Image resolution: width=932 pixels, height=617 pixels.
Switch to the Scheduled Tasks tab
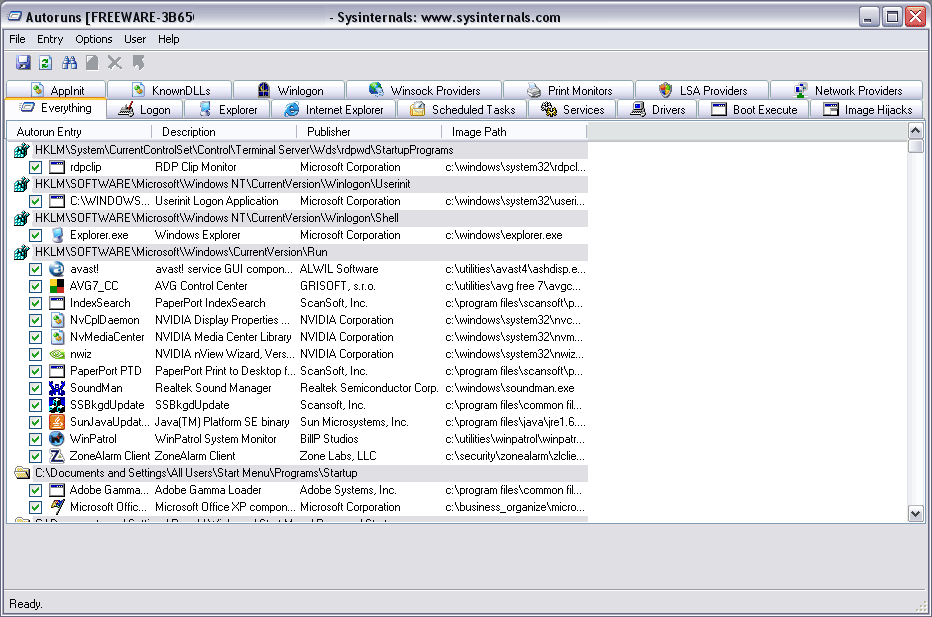tap(463, 110)
